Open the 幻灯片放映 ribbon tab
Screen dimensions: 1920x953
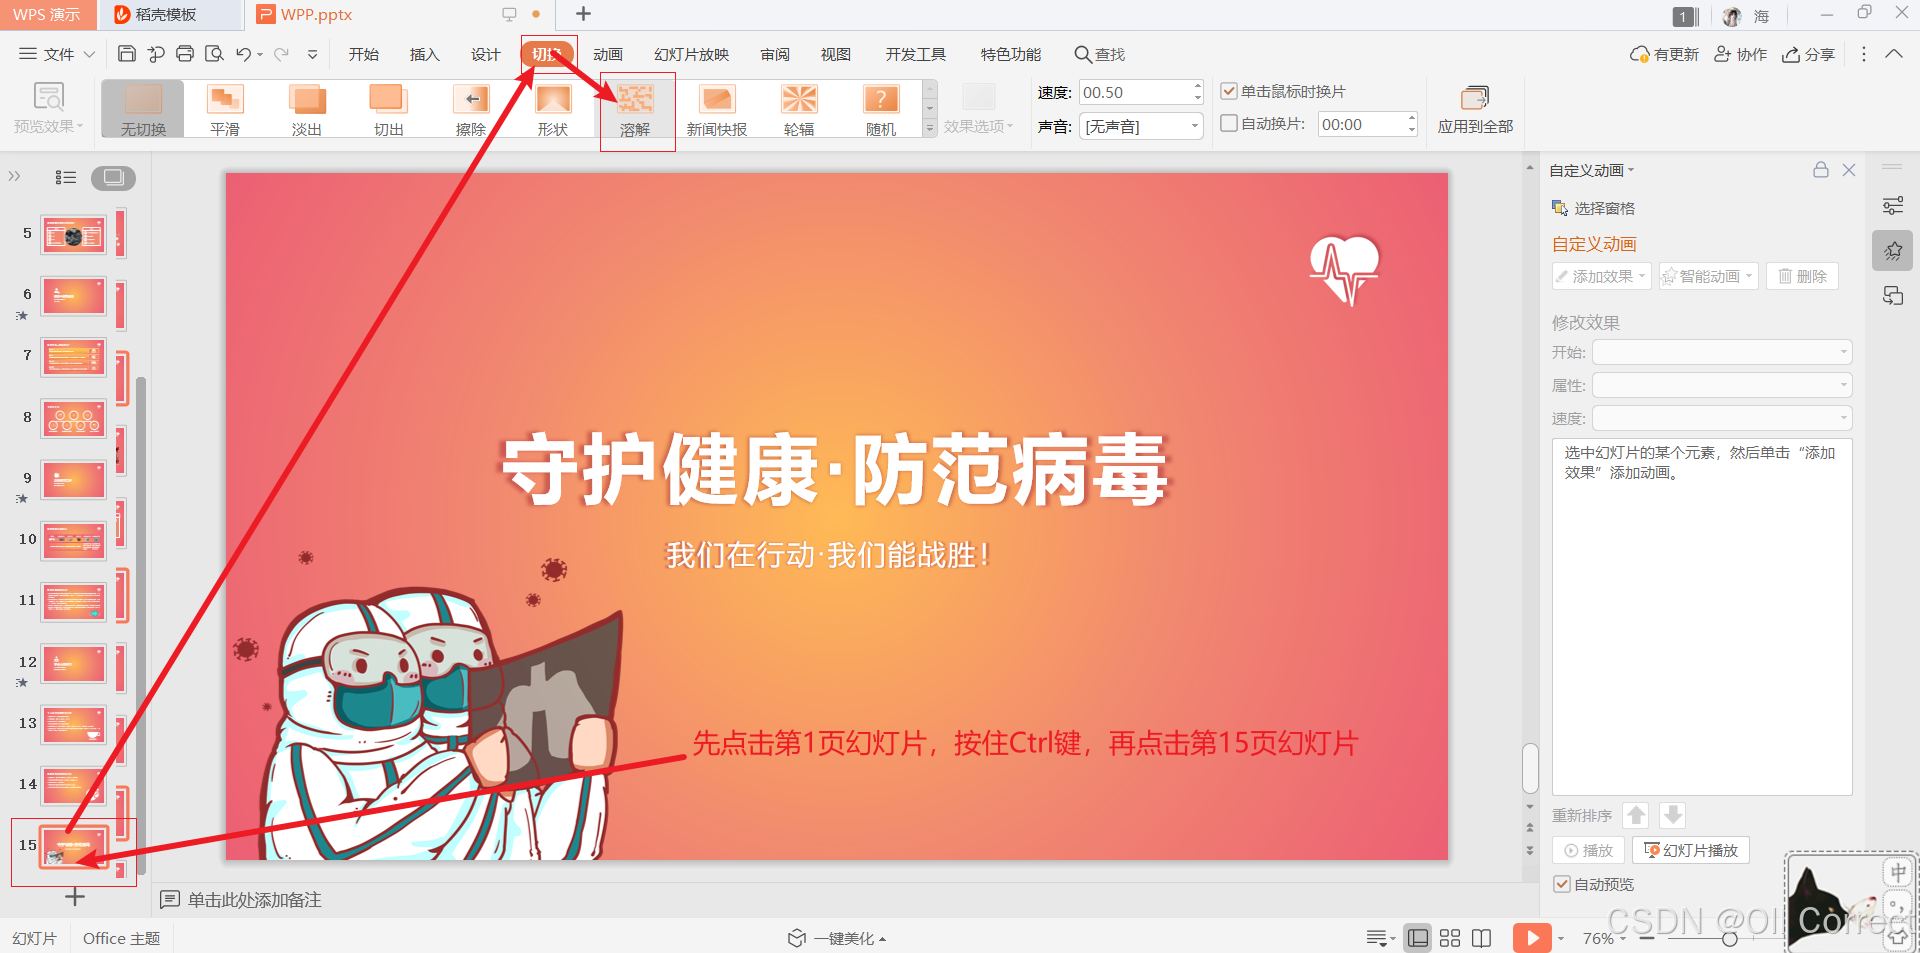tap(692, 54)
